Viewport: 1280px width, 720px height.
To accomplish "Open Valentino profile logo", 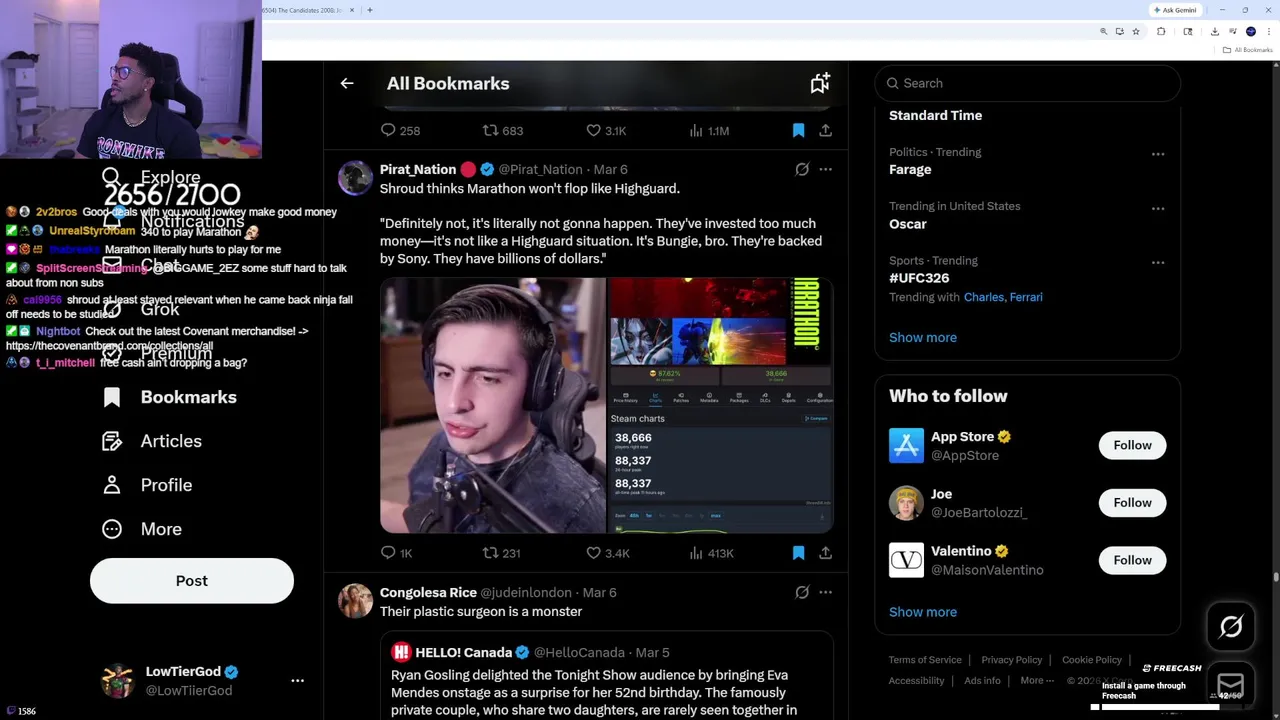I will 906,560.
